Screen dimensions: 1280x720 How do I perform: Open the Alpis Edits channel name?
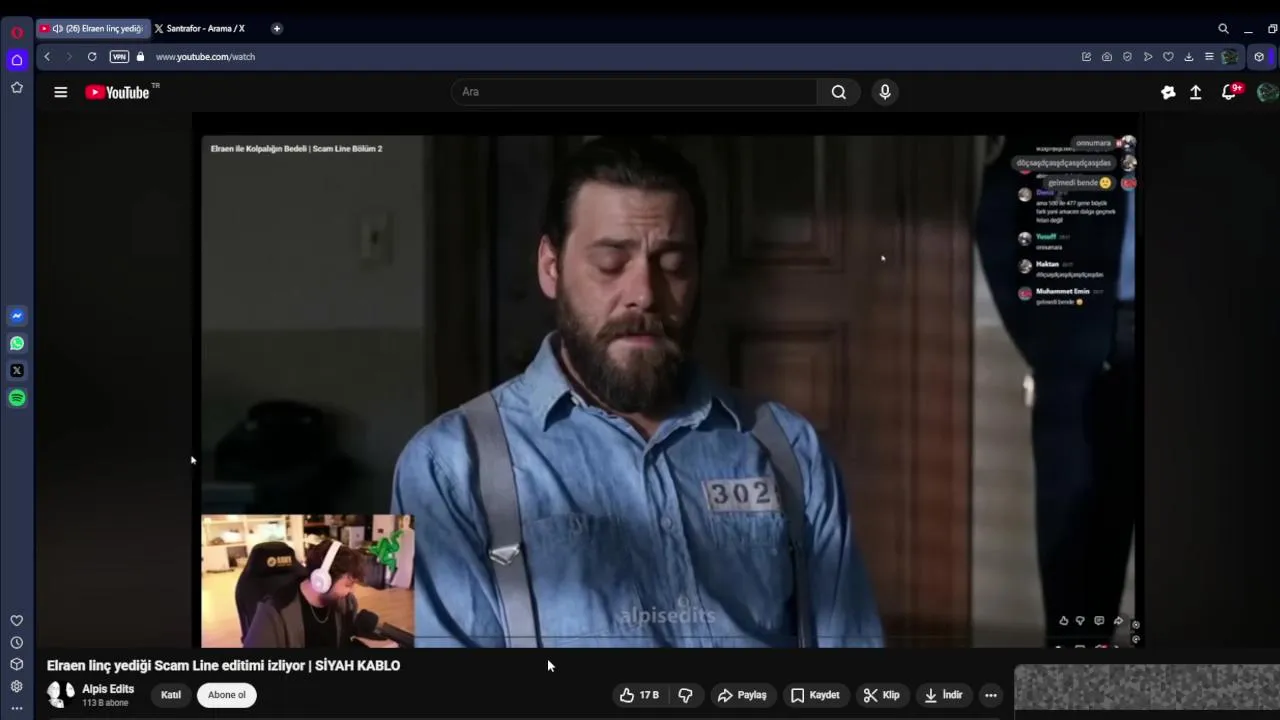tap(108, 689)
